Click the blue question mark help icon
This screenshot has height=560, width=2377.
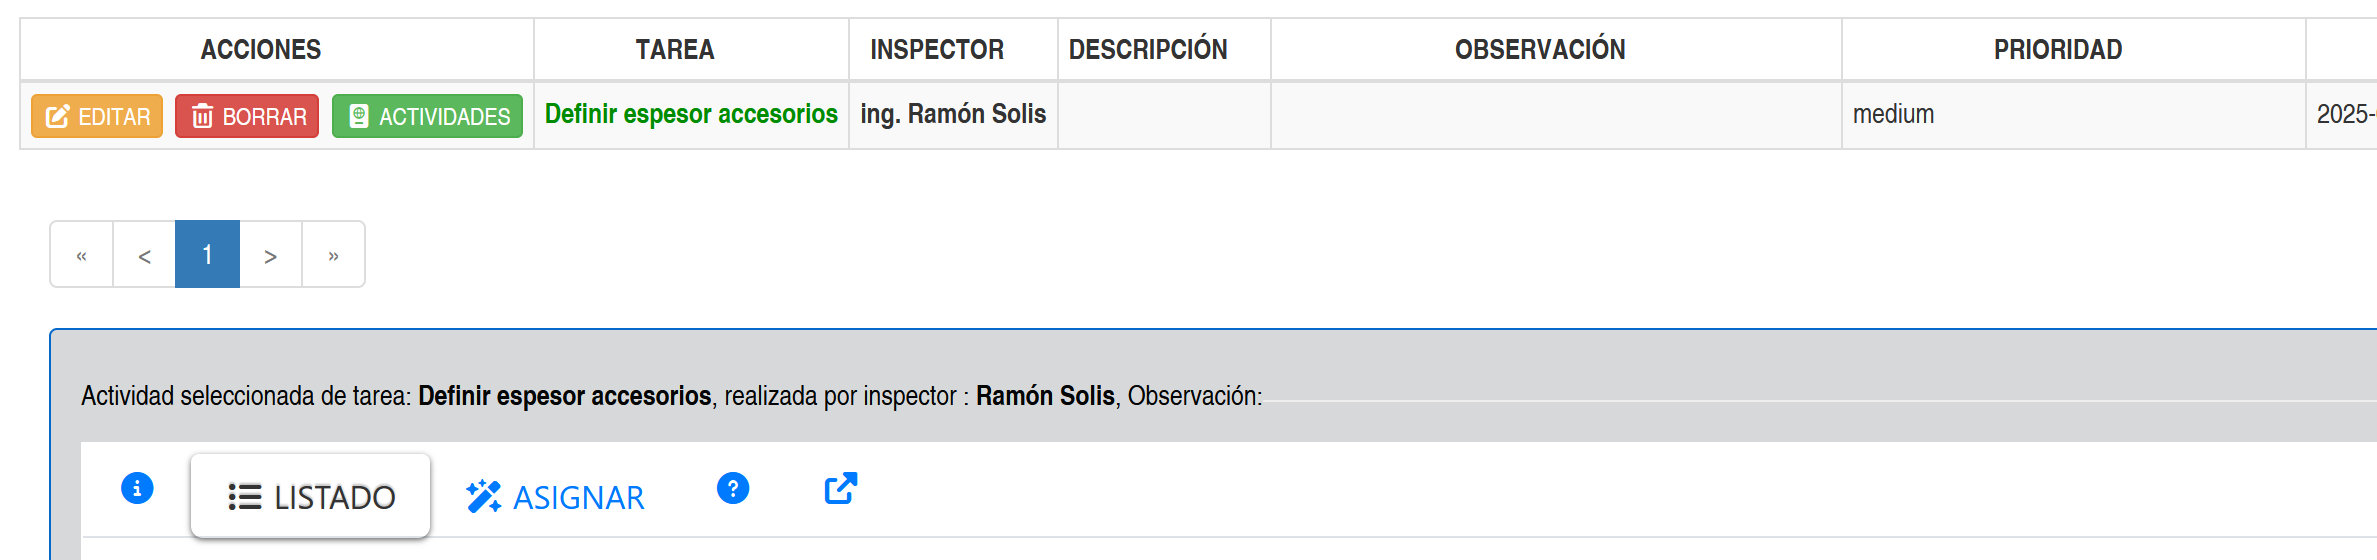tap(733, 488)
